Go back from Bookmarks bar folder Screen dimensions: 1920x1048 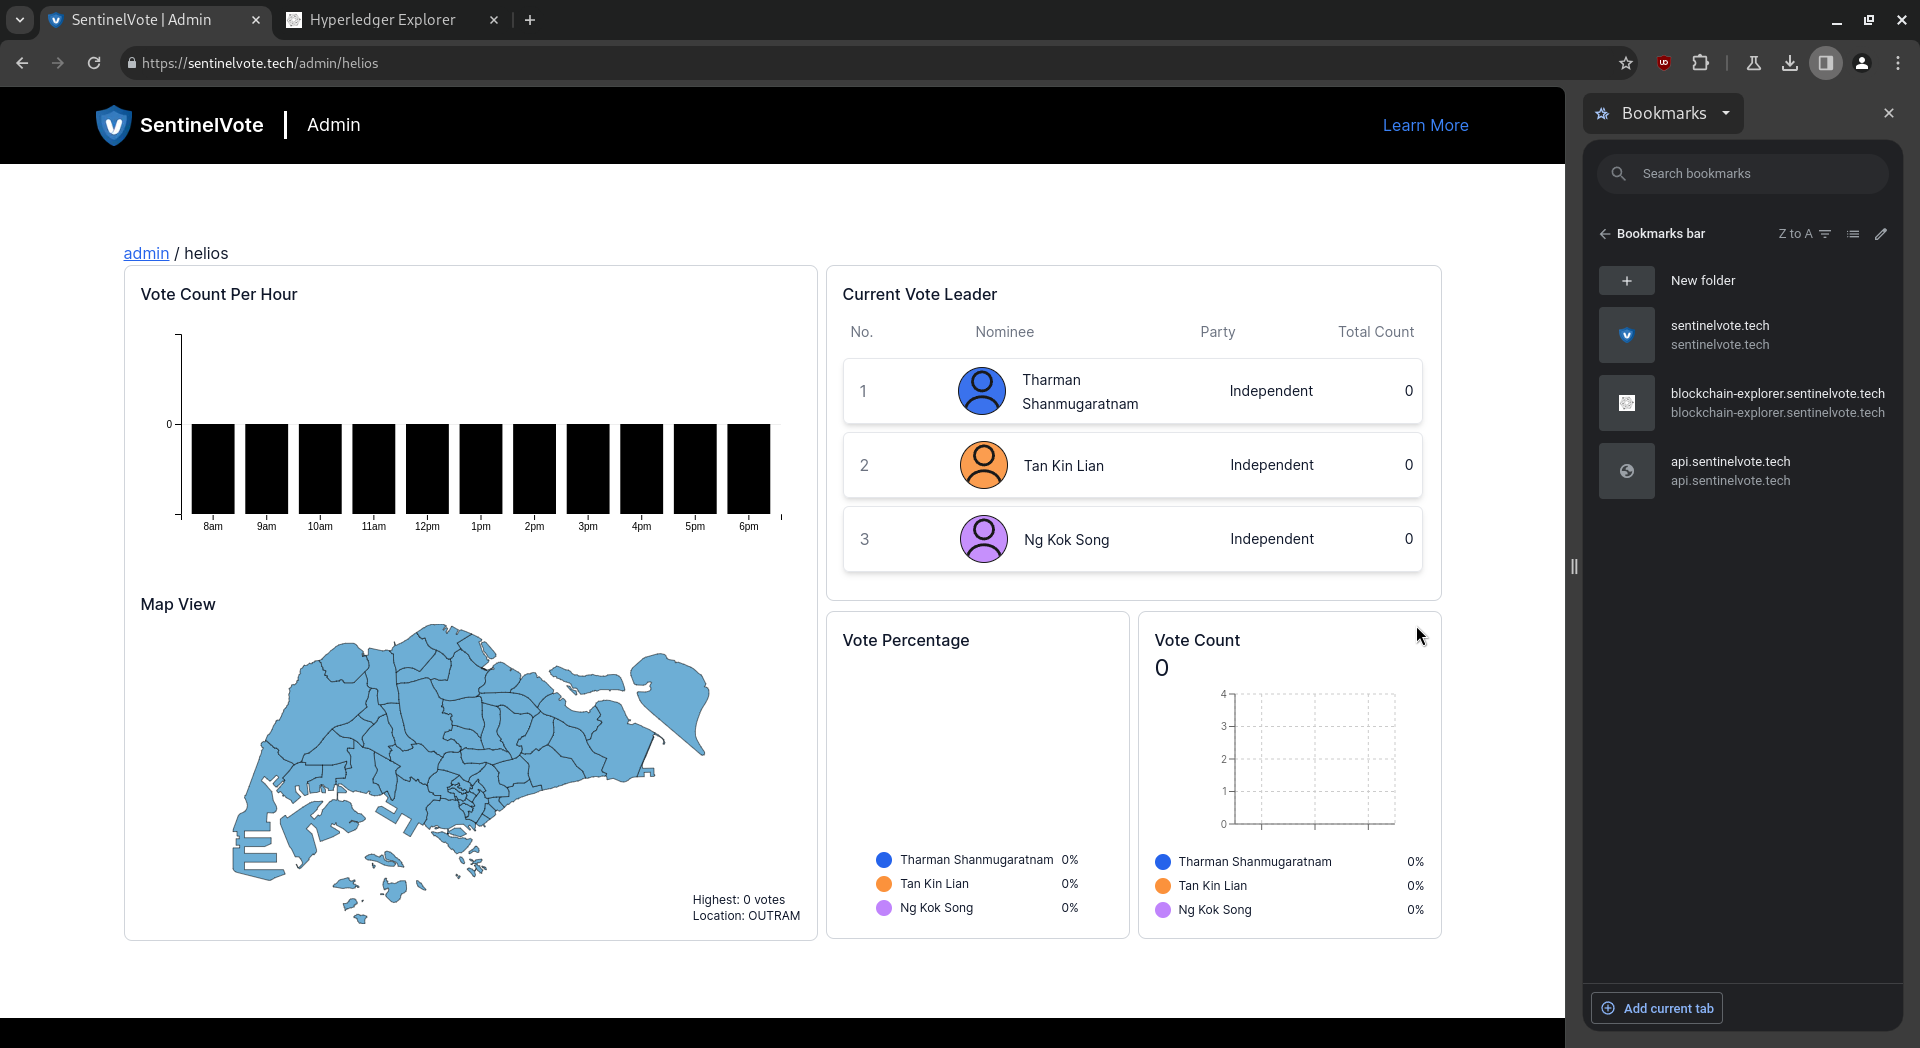(x=1604, y=234)
